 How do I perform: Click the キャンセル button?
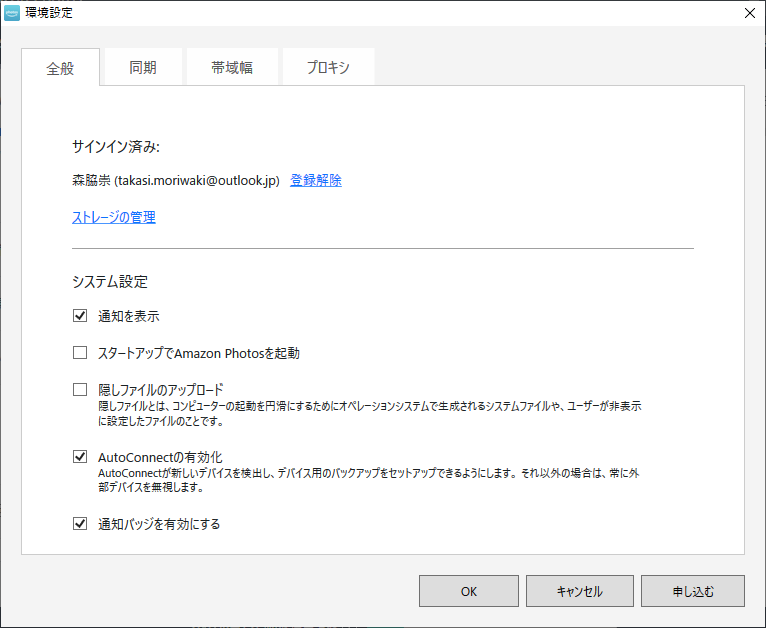coord(579,591)
